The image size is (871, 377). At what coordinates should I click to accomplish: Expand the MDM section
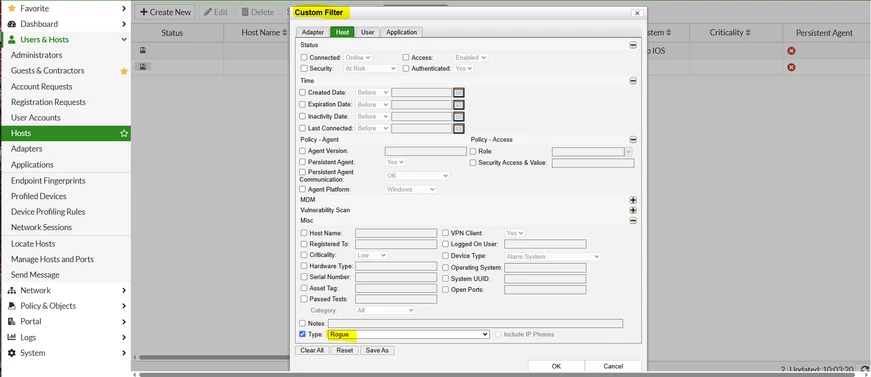(633, 200)
